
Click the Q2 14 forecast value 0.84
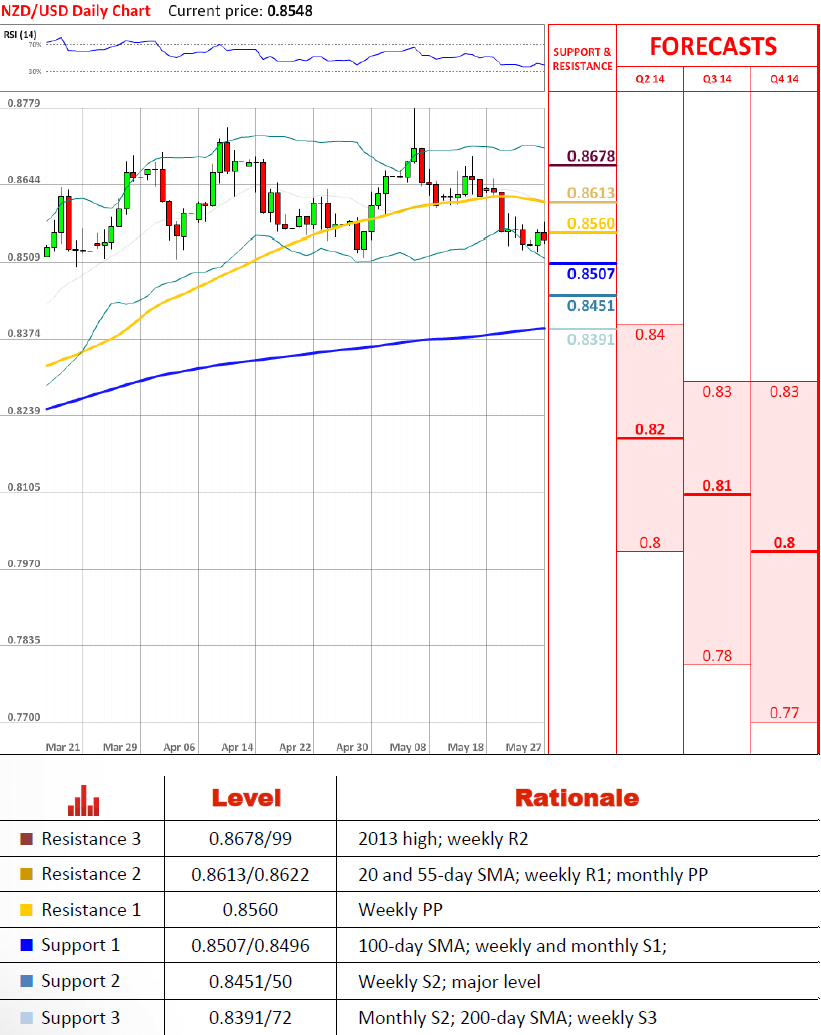pos(650,335)
